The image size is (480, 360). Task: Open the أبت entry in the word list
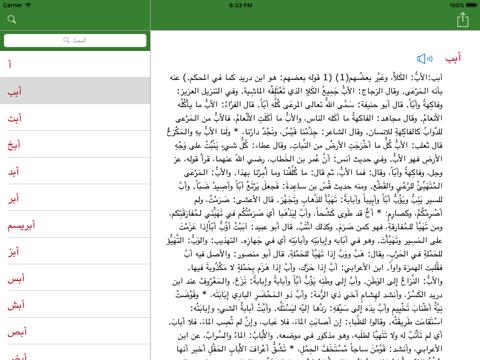click(x=75, y=117)
